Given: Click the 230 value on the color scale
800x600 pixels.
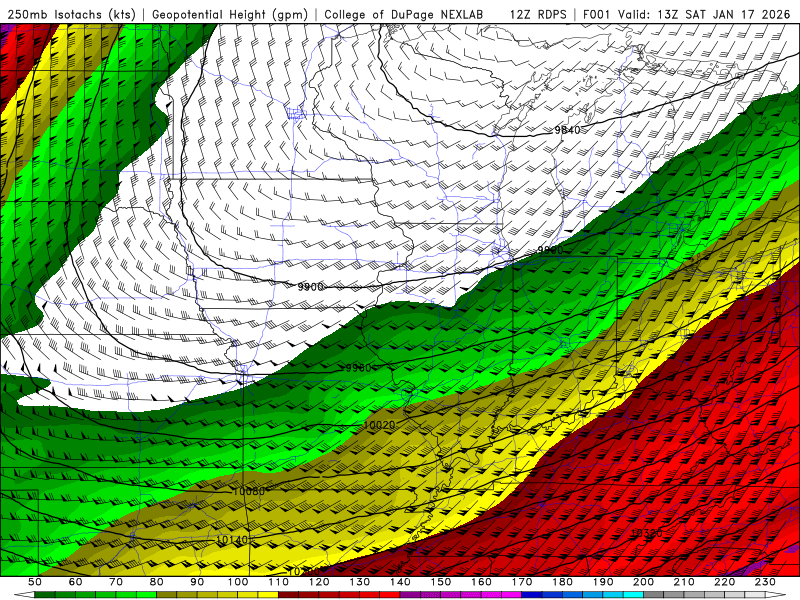Looking at the screenshot, I should [x=765, y=582].
